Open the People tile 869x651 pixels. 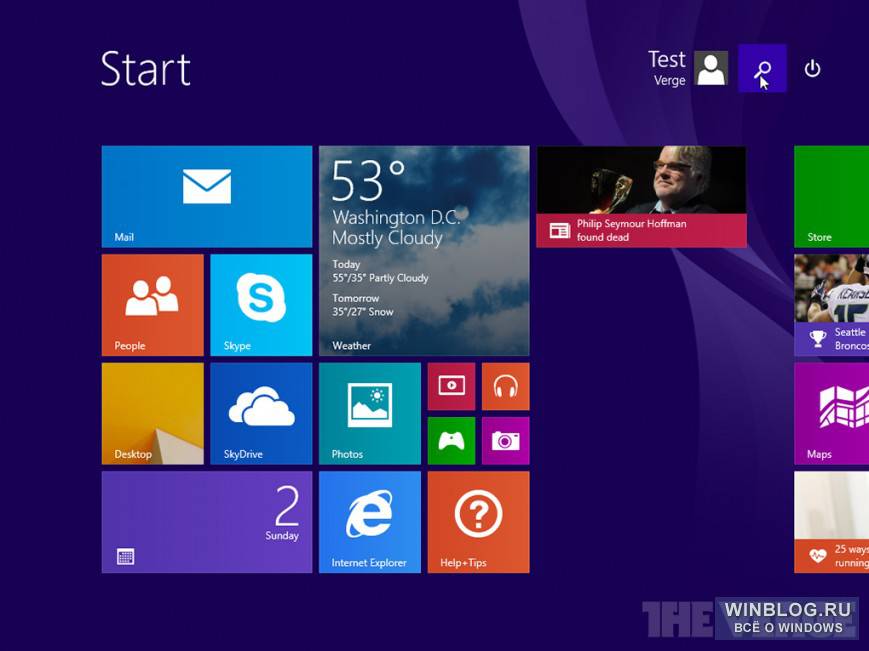click(x=152, y=305)
